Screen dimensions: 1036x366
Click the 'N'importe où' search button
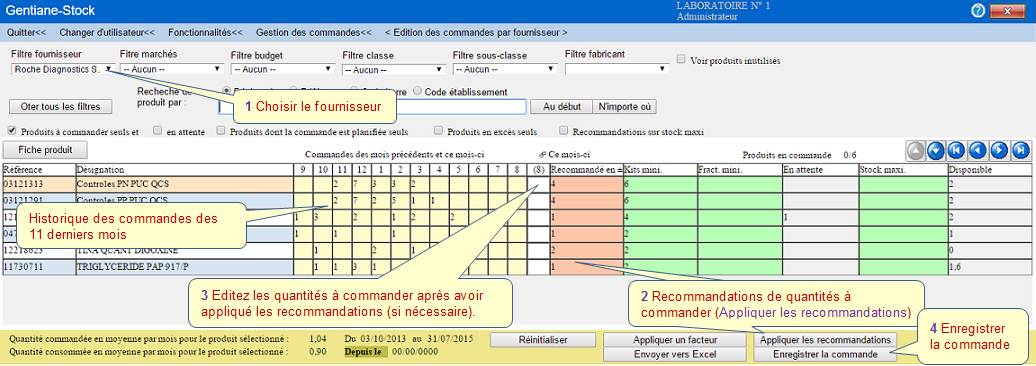pos(624,106)
